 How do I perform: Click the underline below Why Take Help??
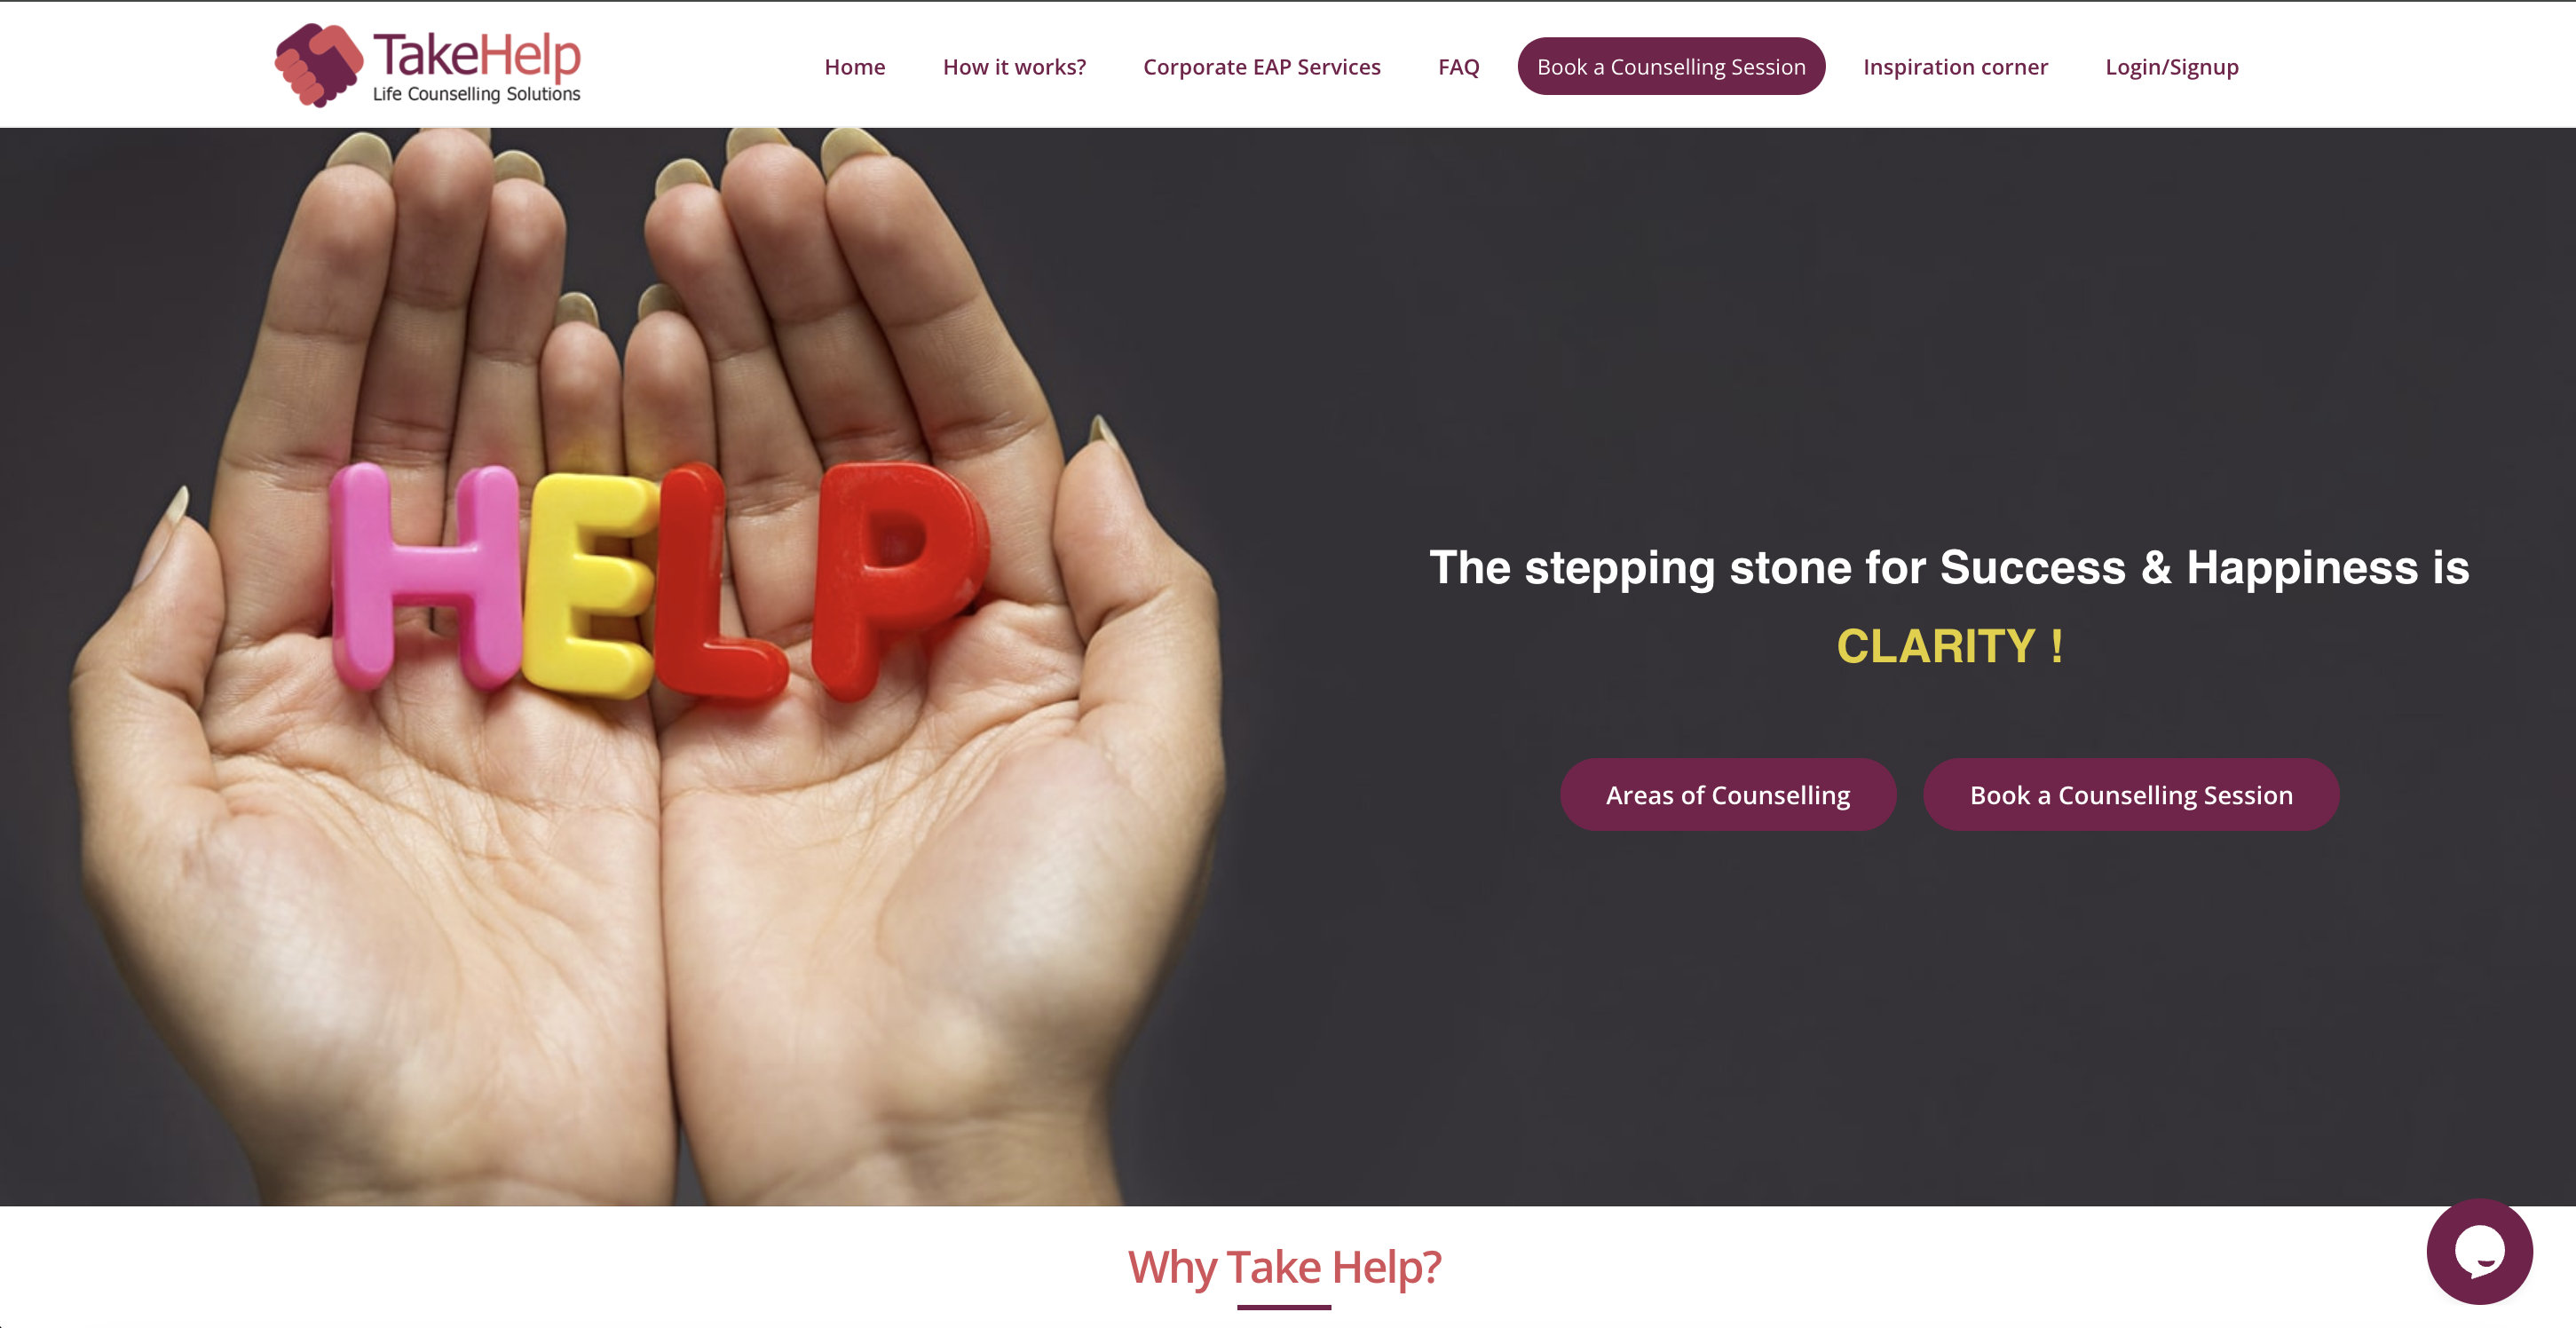(x=1284, y=1306)
